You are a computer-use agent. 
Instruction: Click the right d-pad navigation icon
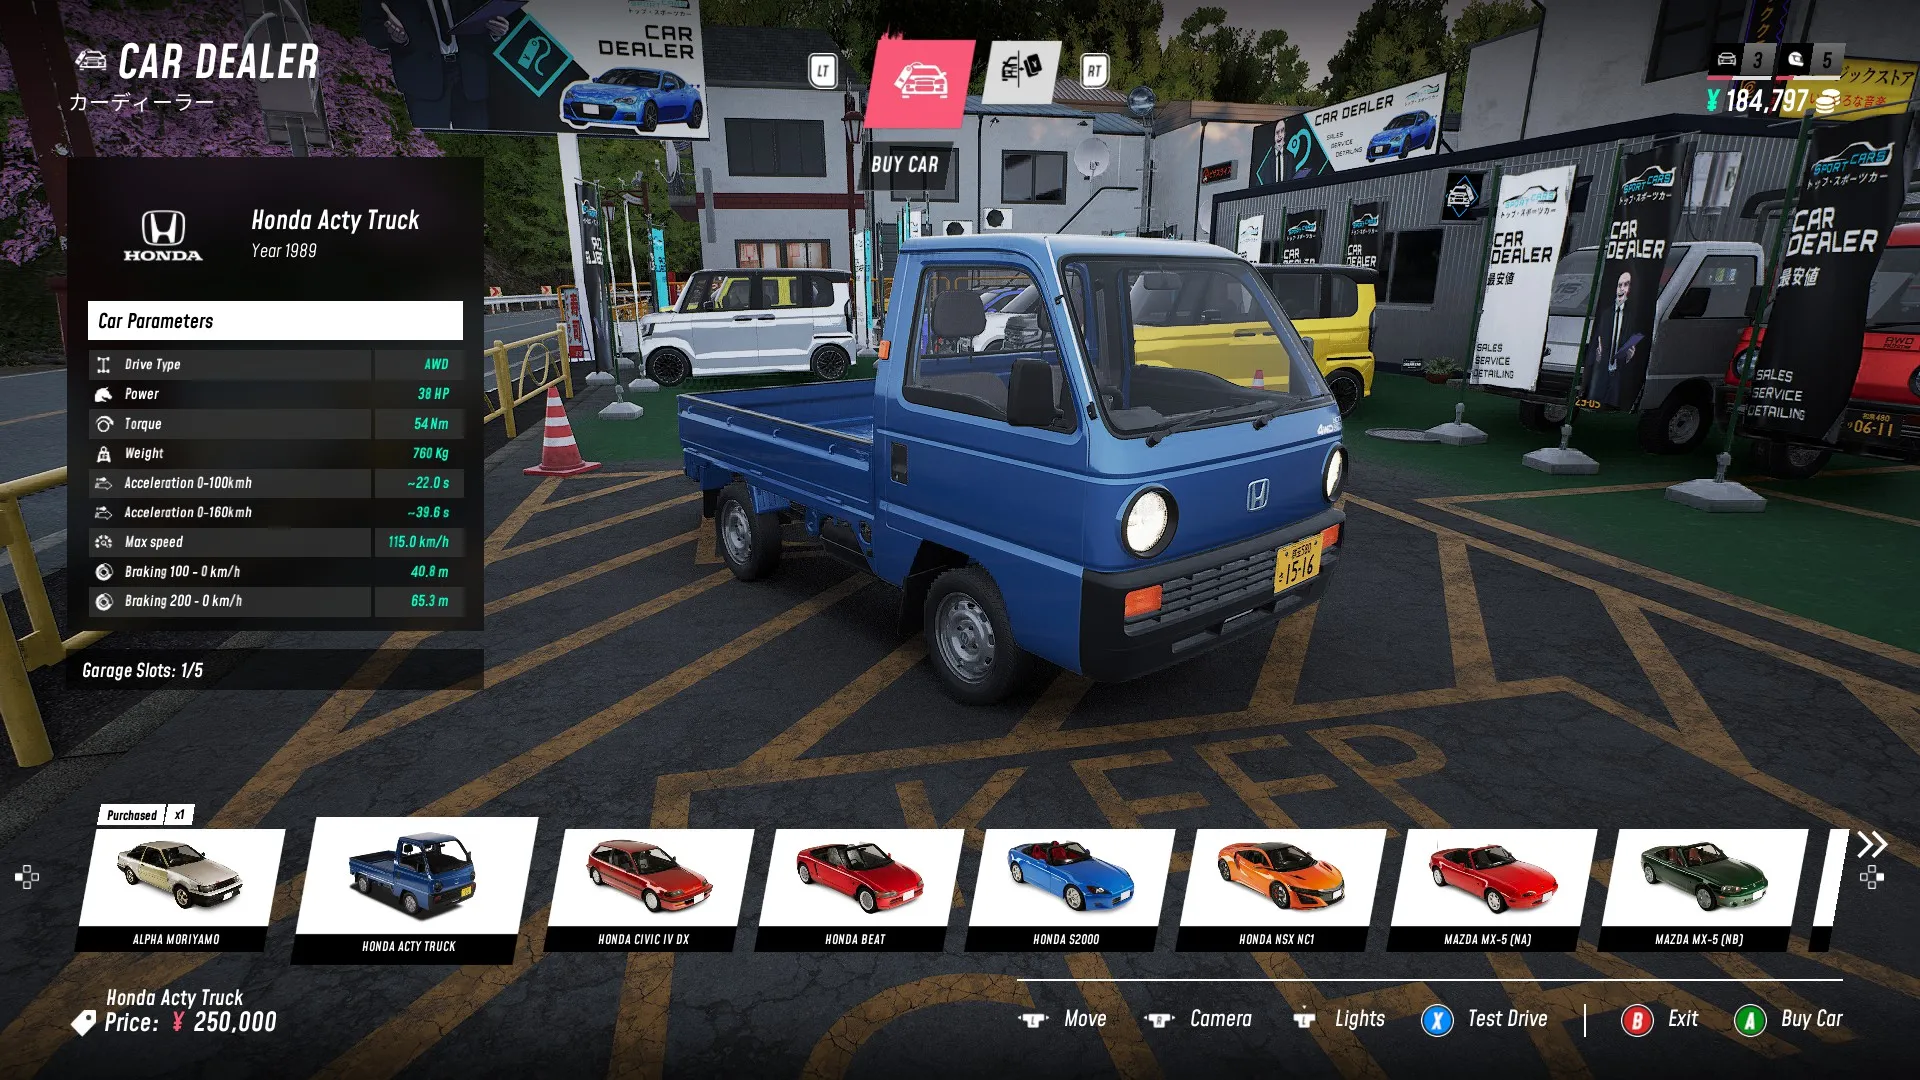tap(1872, 878)
